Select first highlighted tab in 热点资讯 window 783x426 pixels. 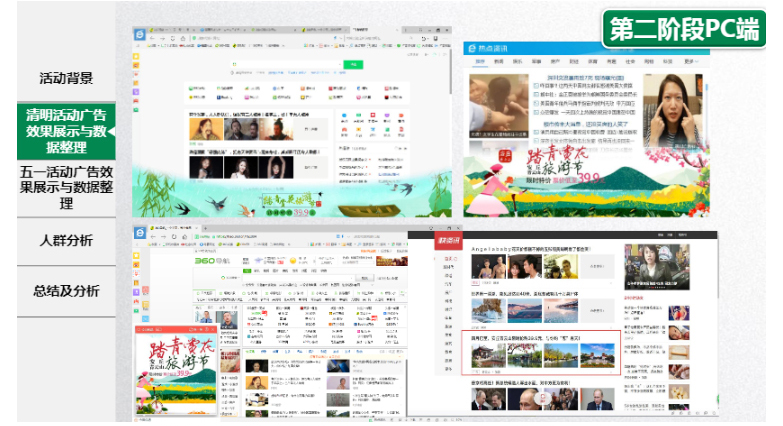pos(480,61)
